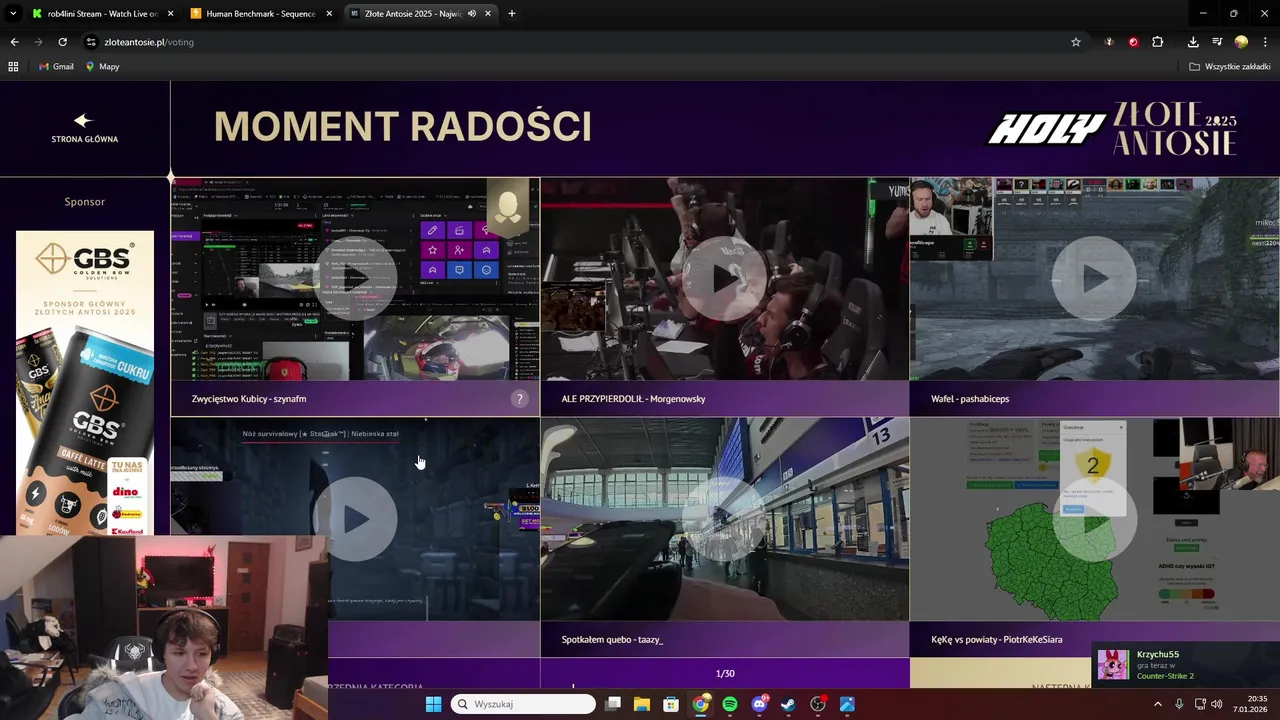Select the Wafel - pashabiceps title

[x=970, y=398]
